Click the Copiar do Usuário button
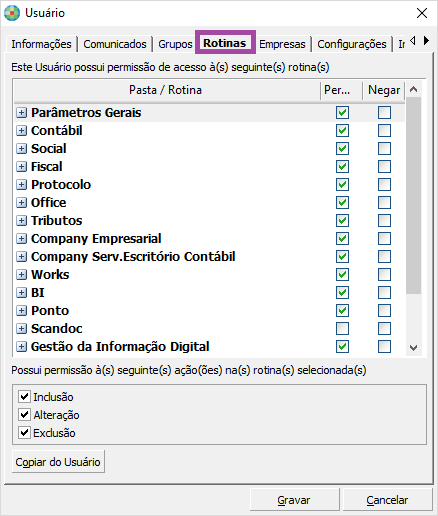438x516 pixels. (x=58, y=462)
